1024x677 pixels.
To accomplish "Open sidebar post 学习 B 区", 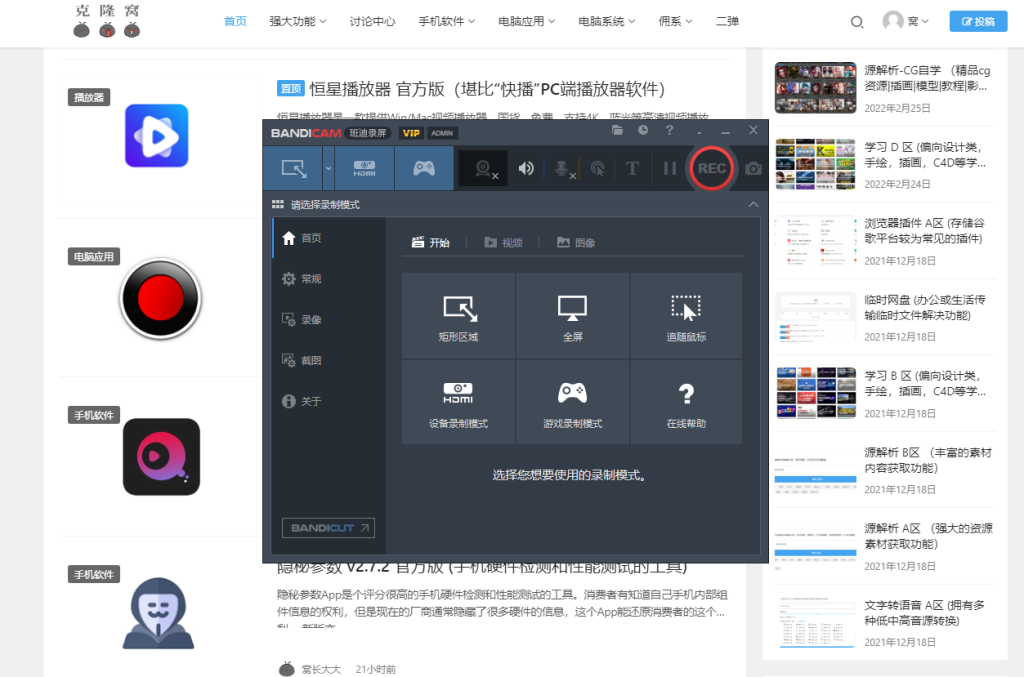I will point(925,384).
